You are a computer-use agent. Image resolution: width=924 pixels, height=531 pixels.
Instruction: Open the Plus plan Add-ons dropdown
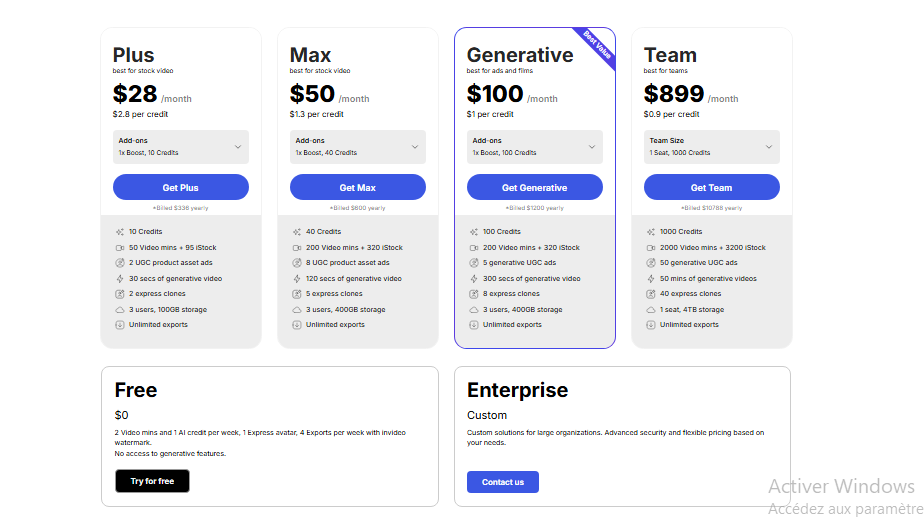click(x=181, y=147)
